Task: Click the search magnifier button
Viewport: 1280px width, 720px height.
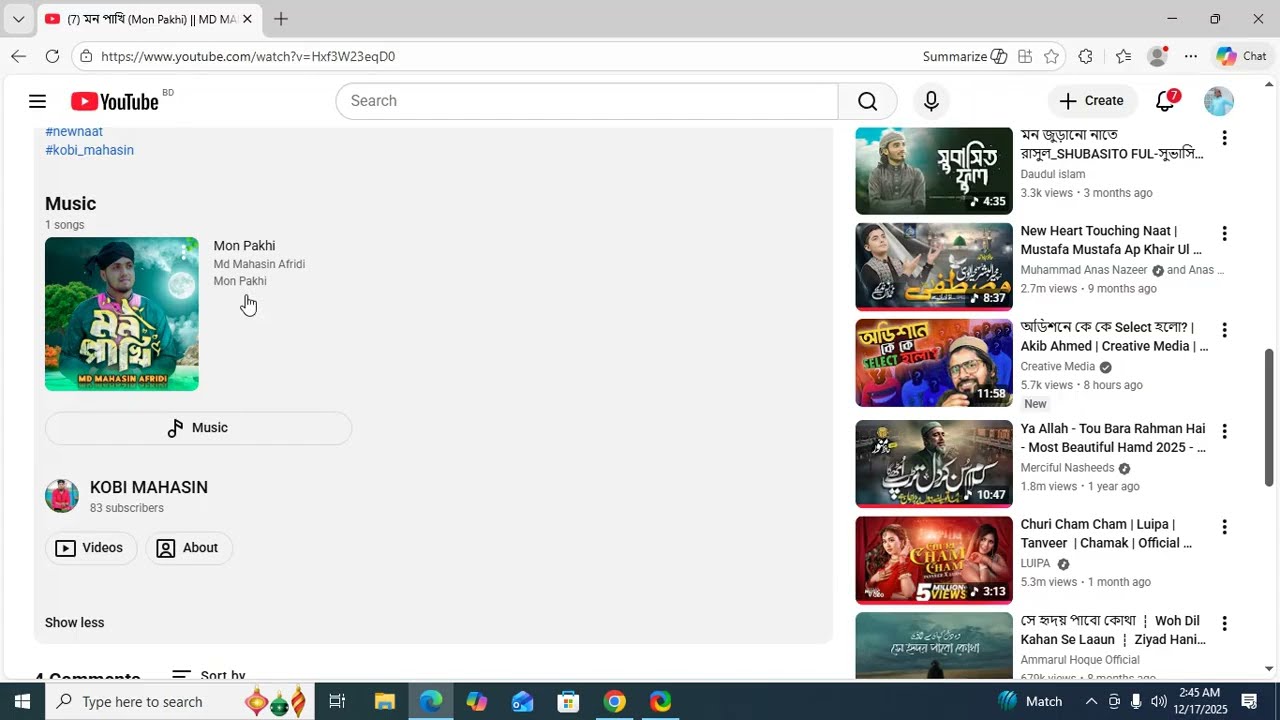Action: pyautogui.click(x=867, y=101)
